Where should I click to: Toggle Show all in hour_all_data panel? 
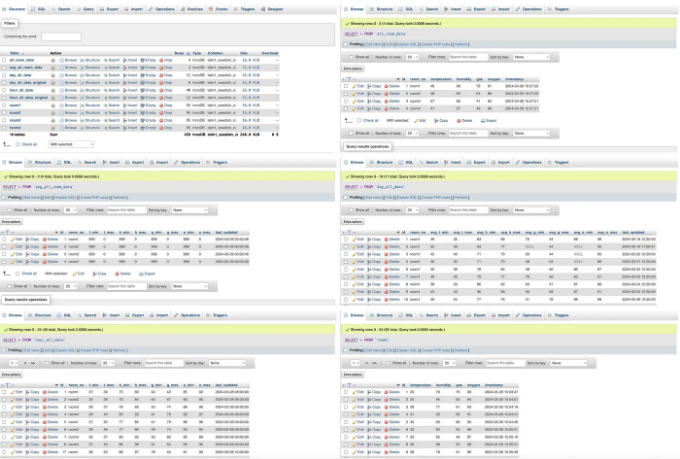[47, 363]
